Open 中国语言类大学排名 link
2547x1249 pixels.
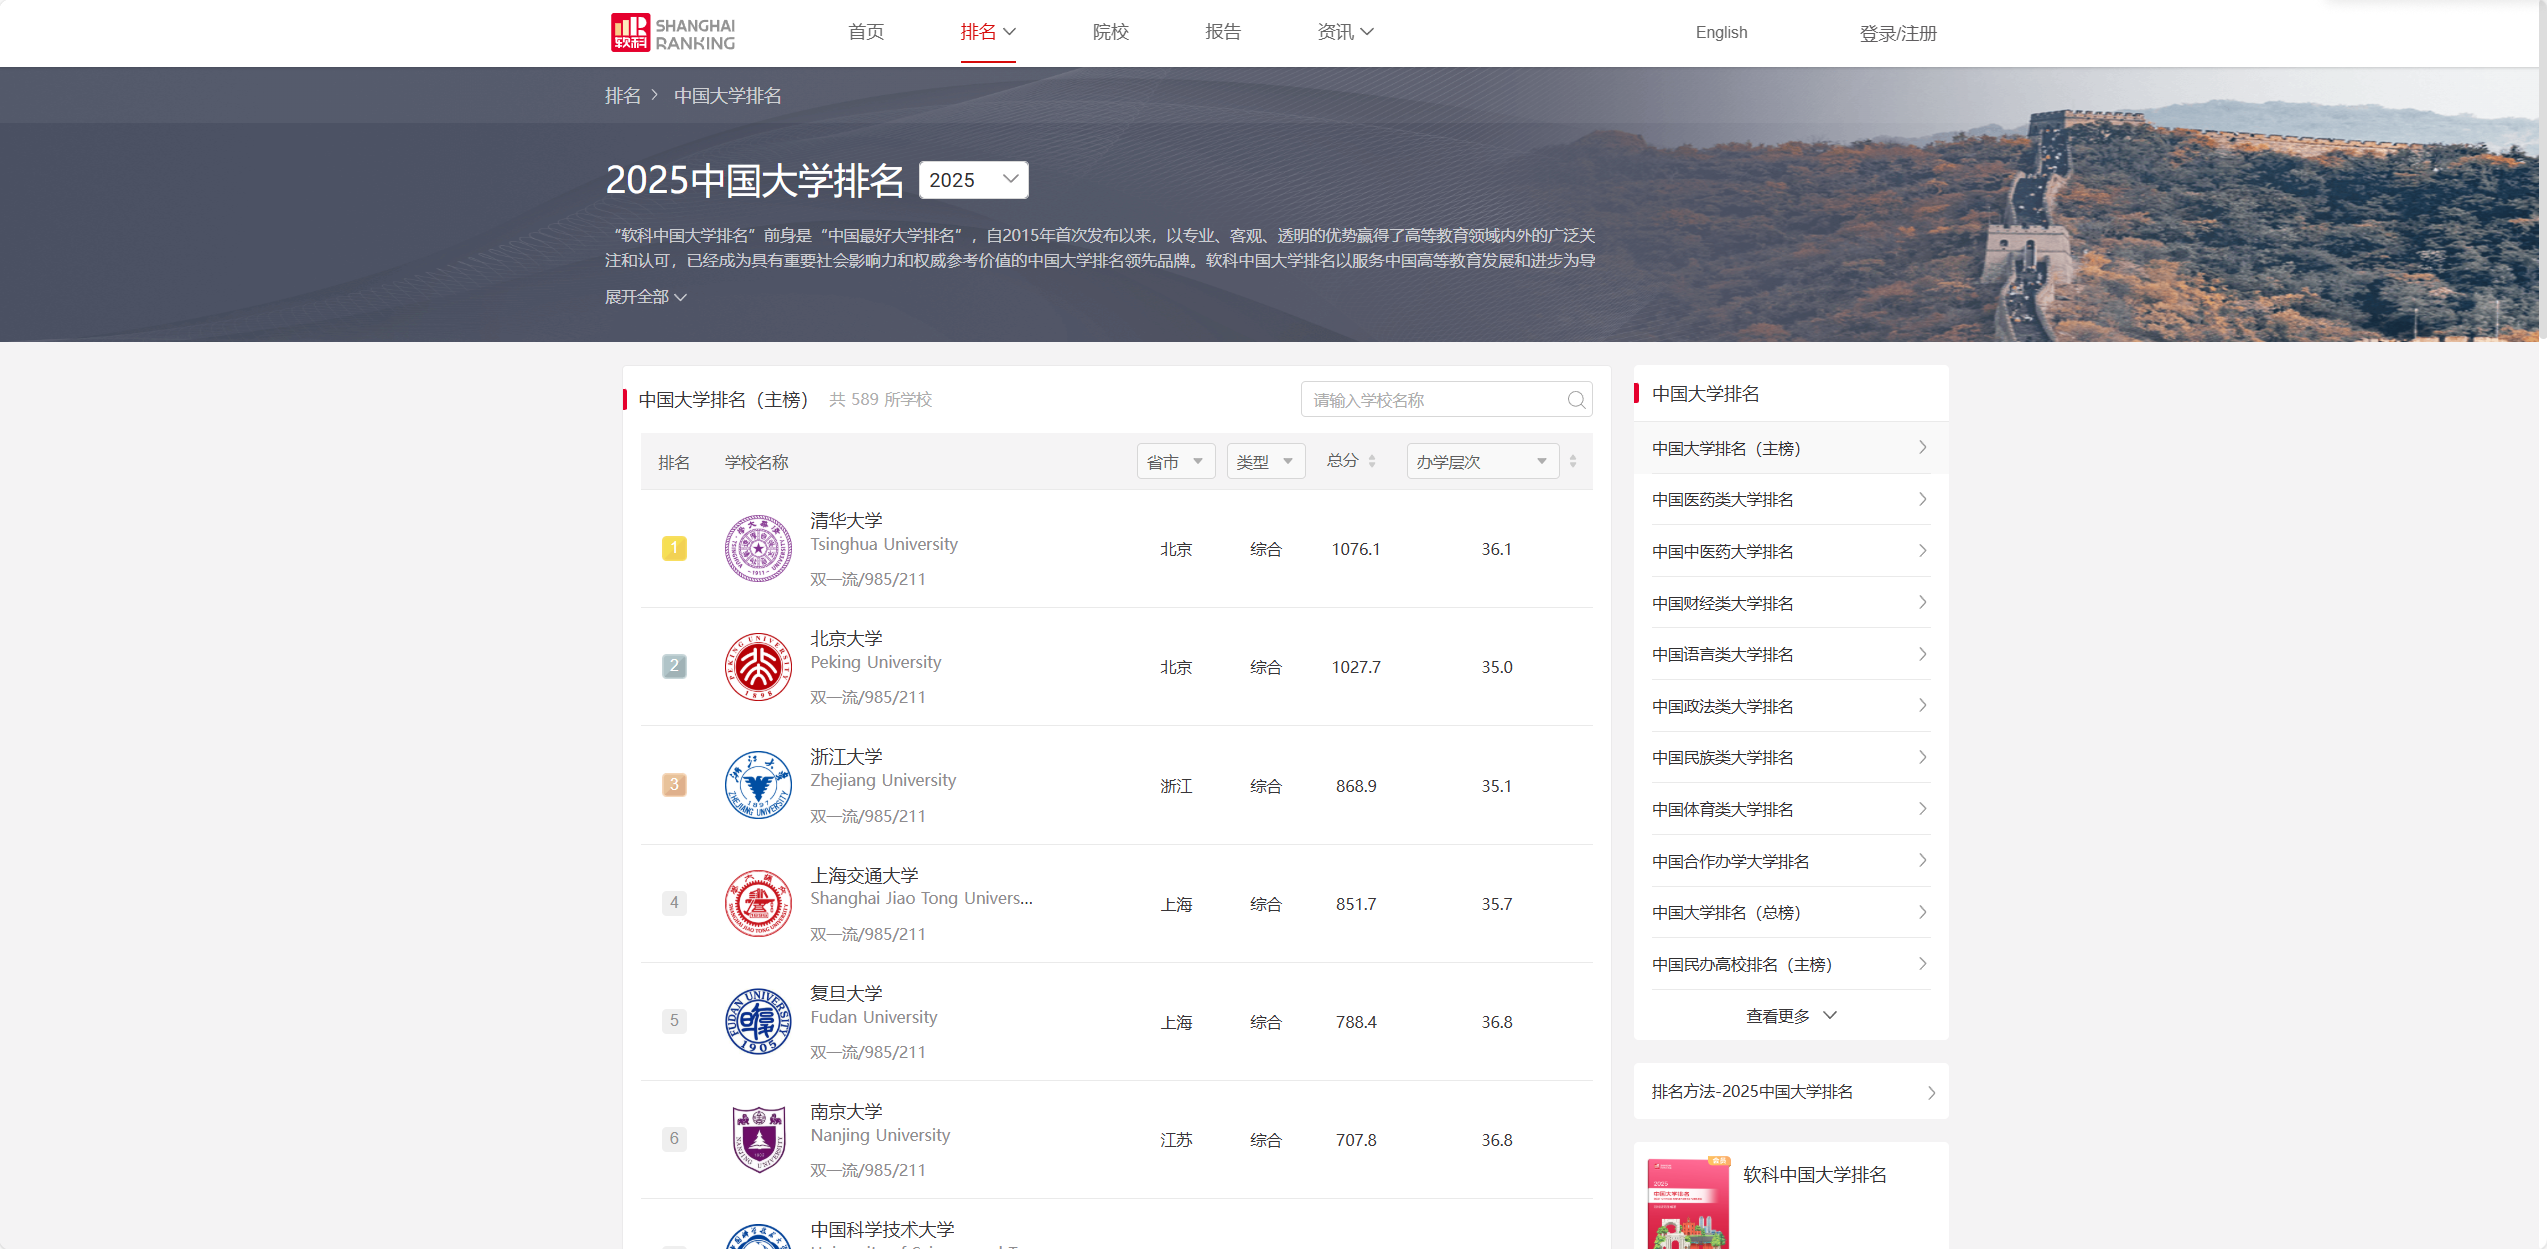click(1722, 654)
